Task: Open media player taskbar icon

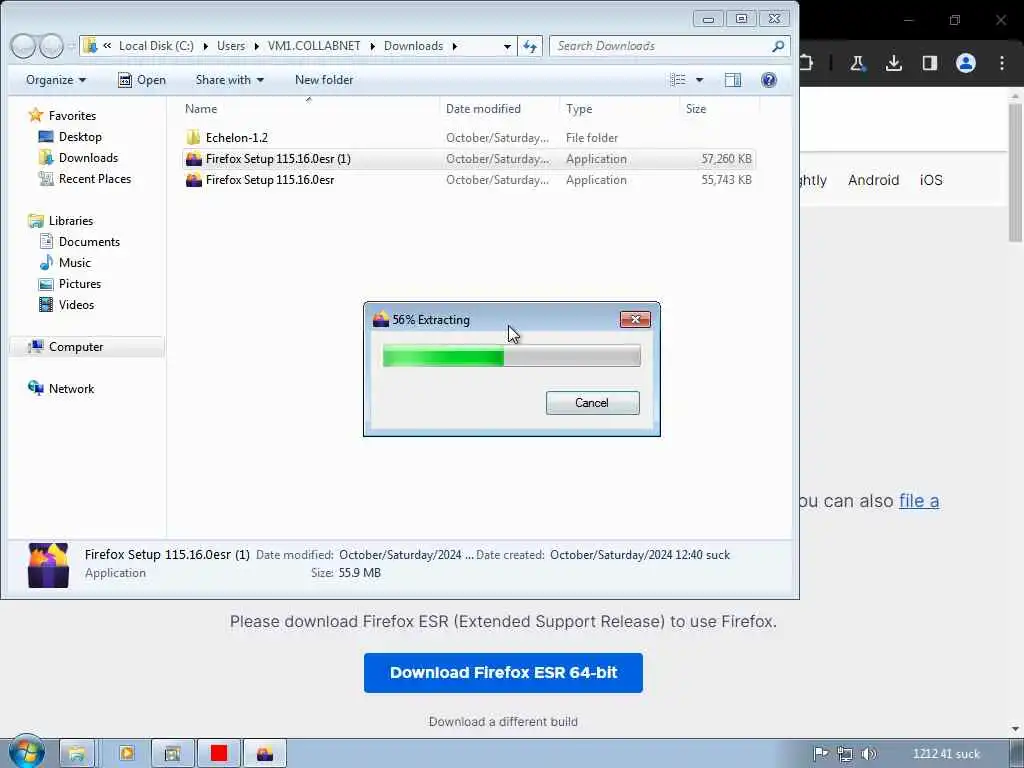Action: tap(126, 754)
